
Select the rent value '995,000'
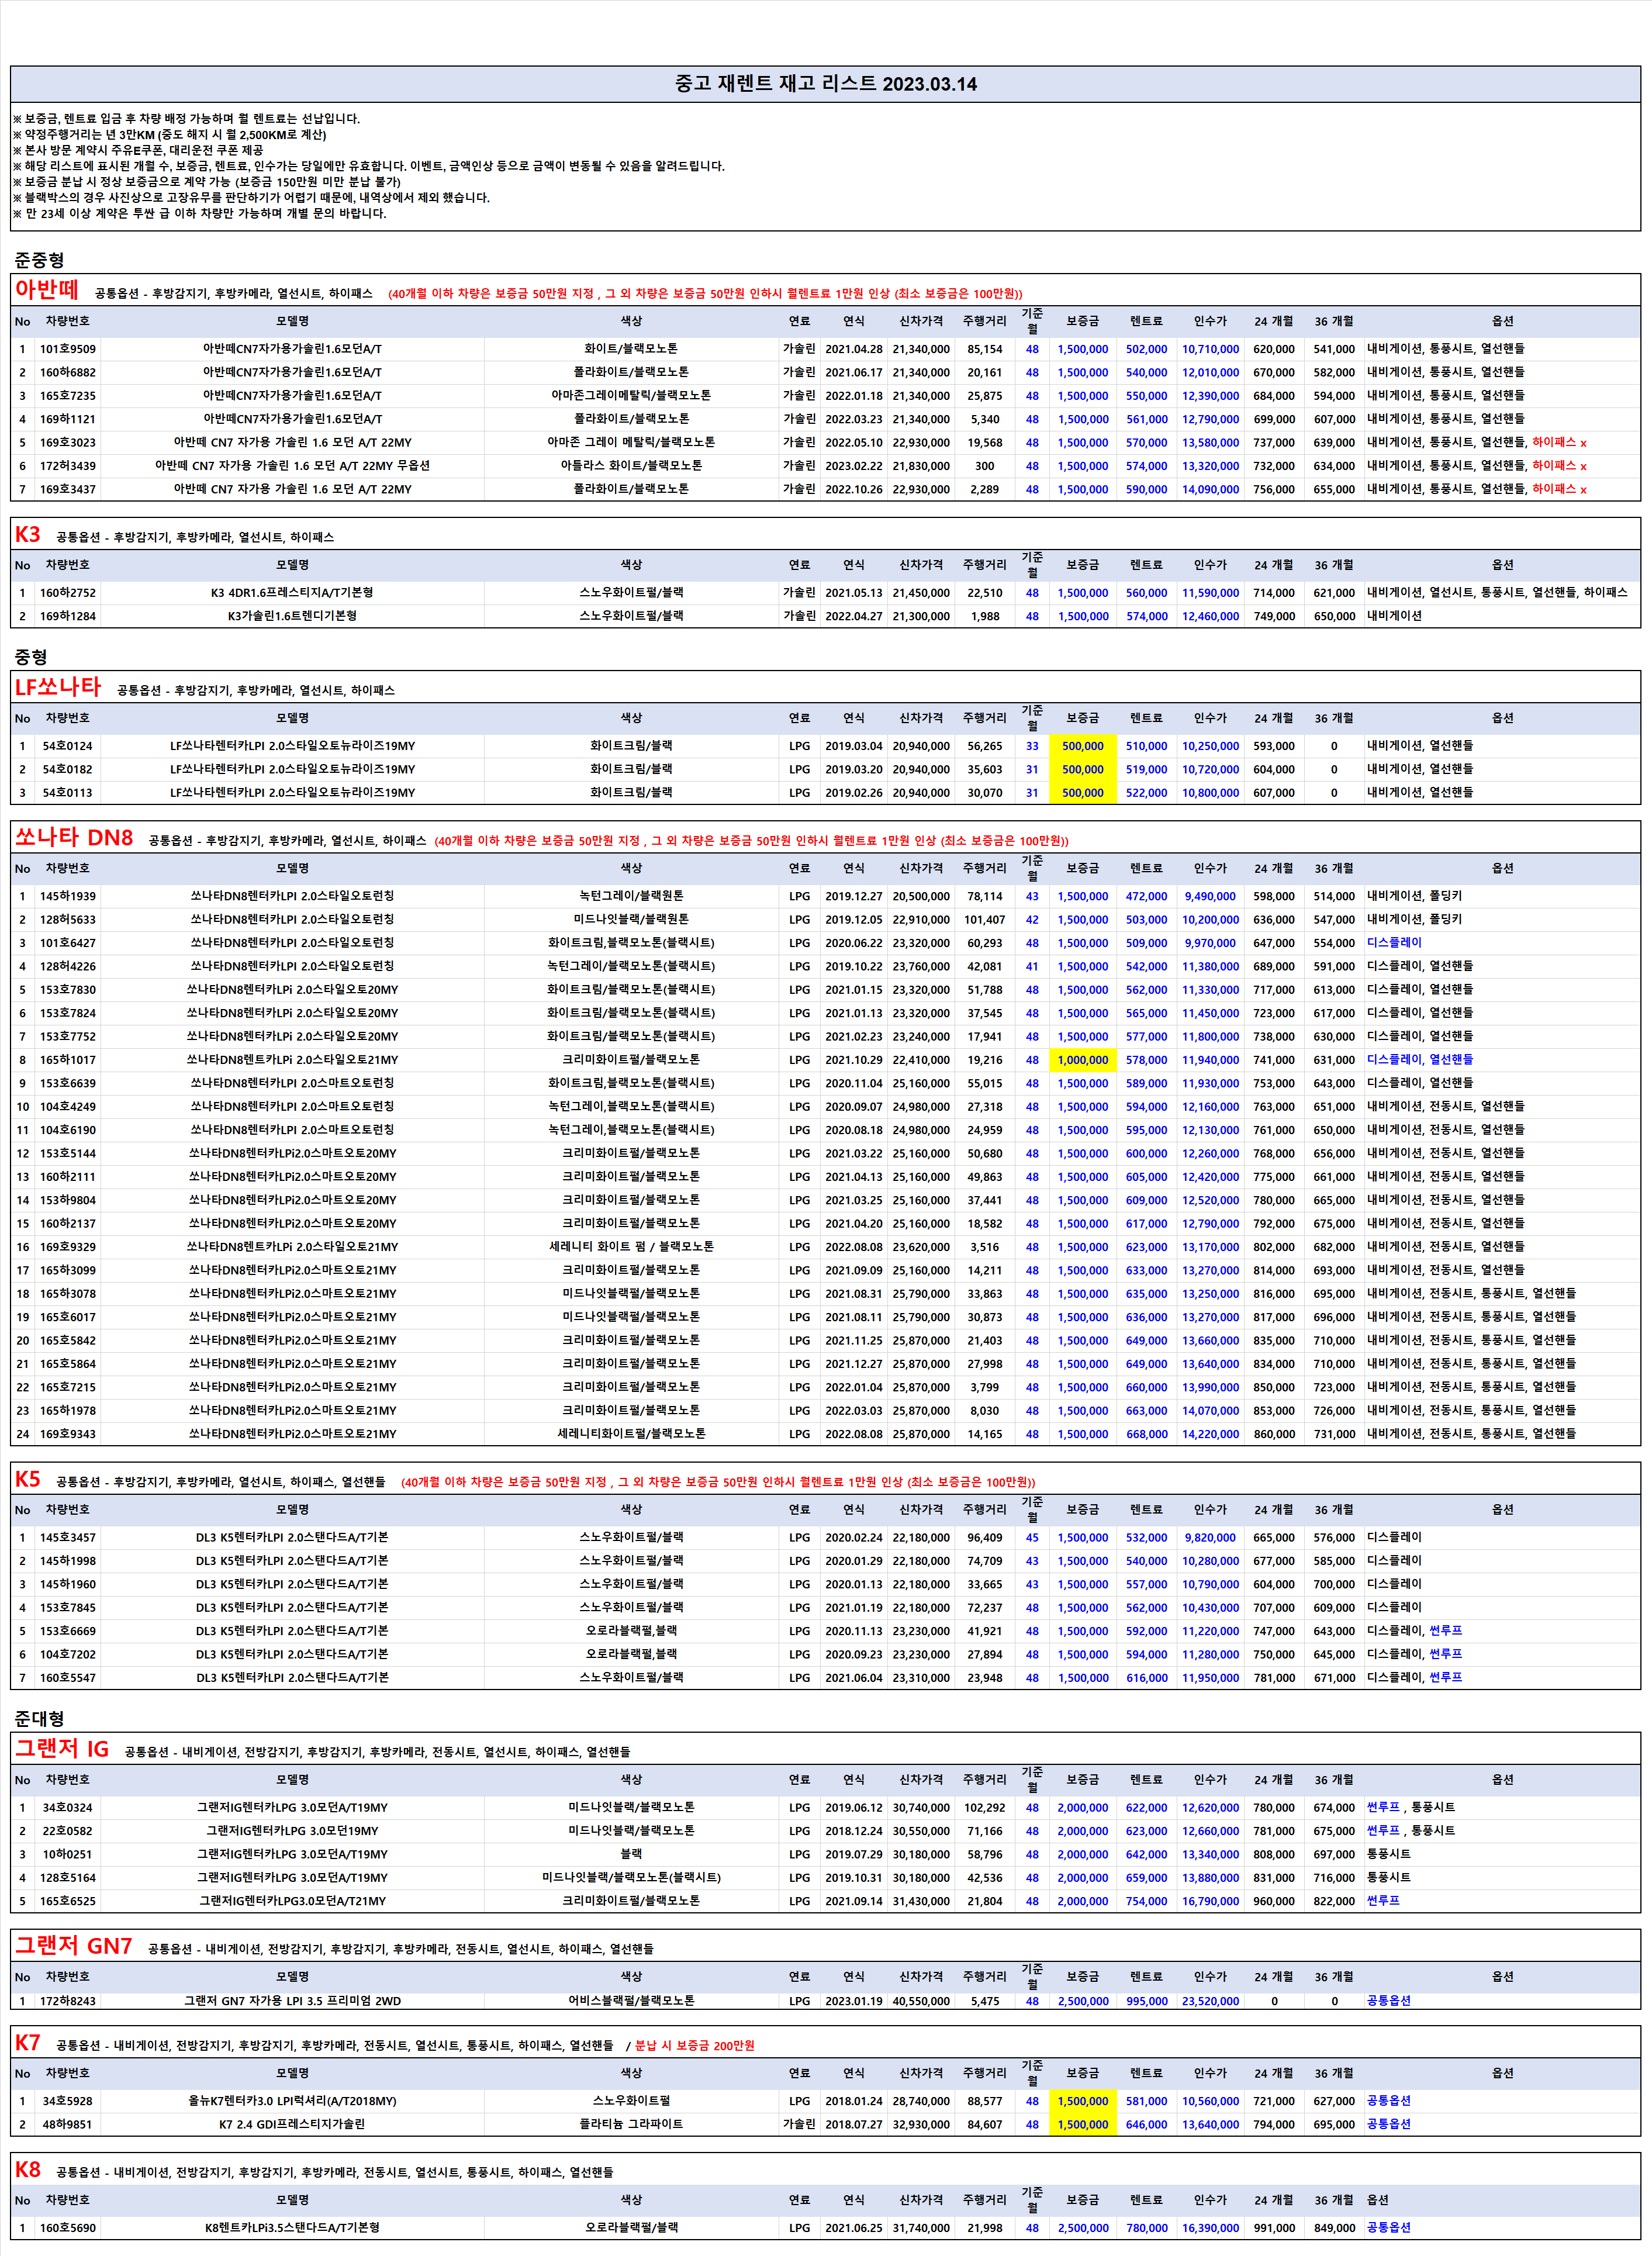(x=1147, y=2001)
